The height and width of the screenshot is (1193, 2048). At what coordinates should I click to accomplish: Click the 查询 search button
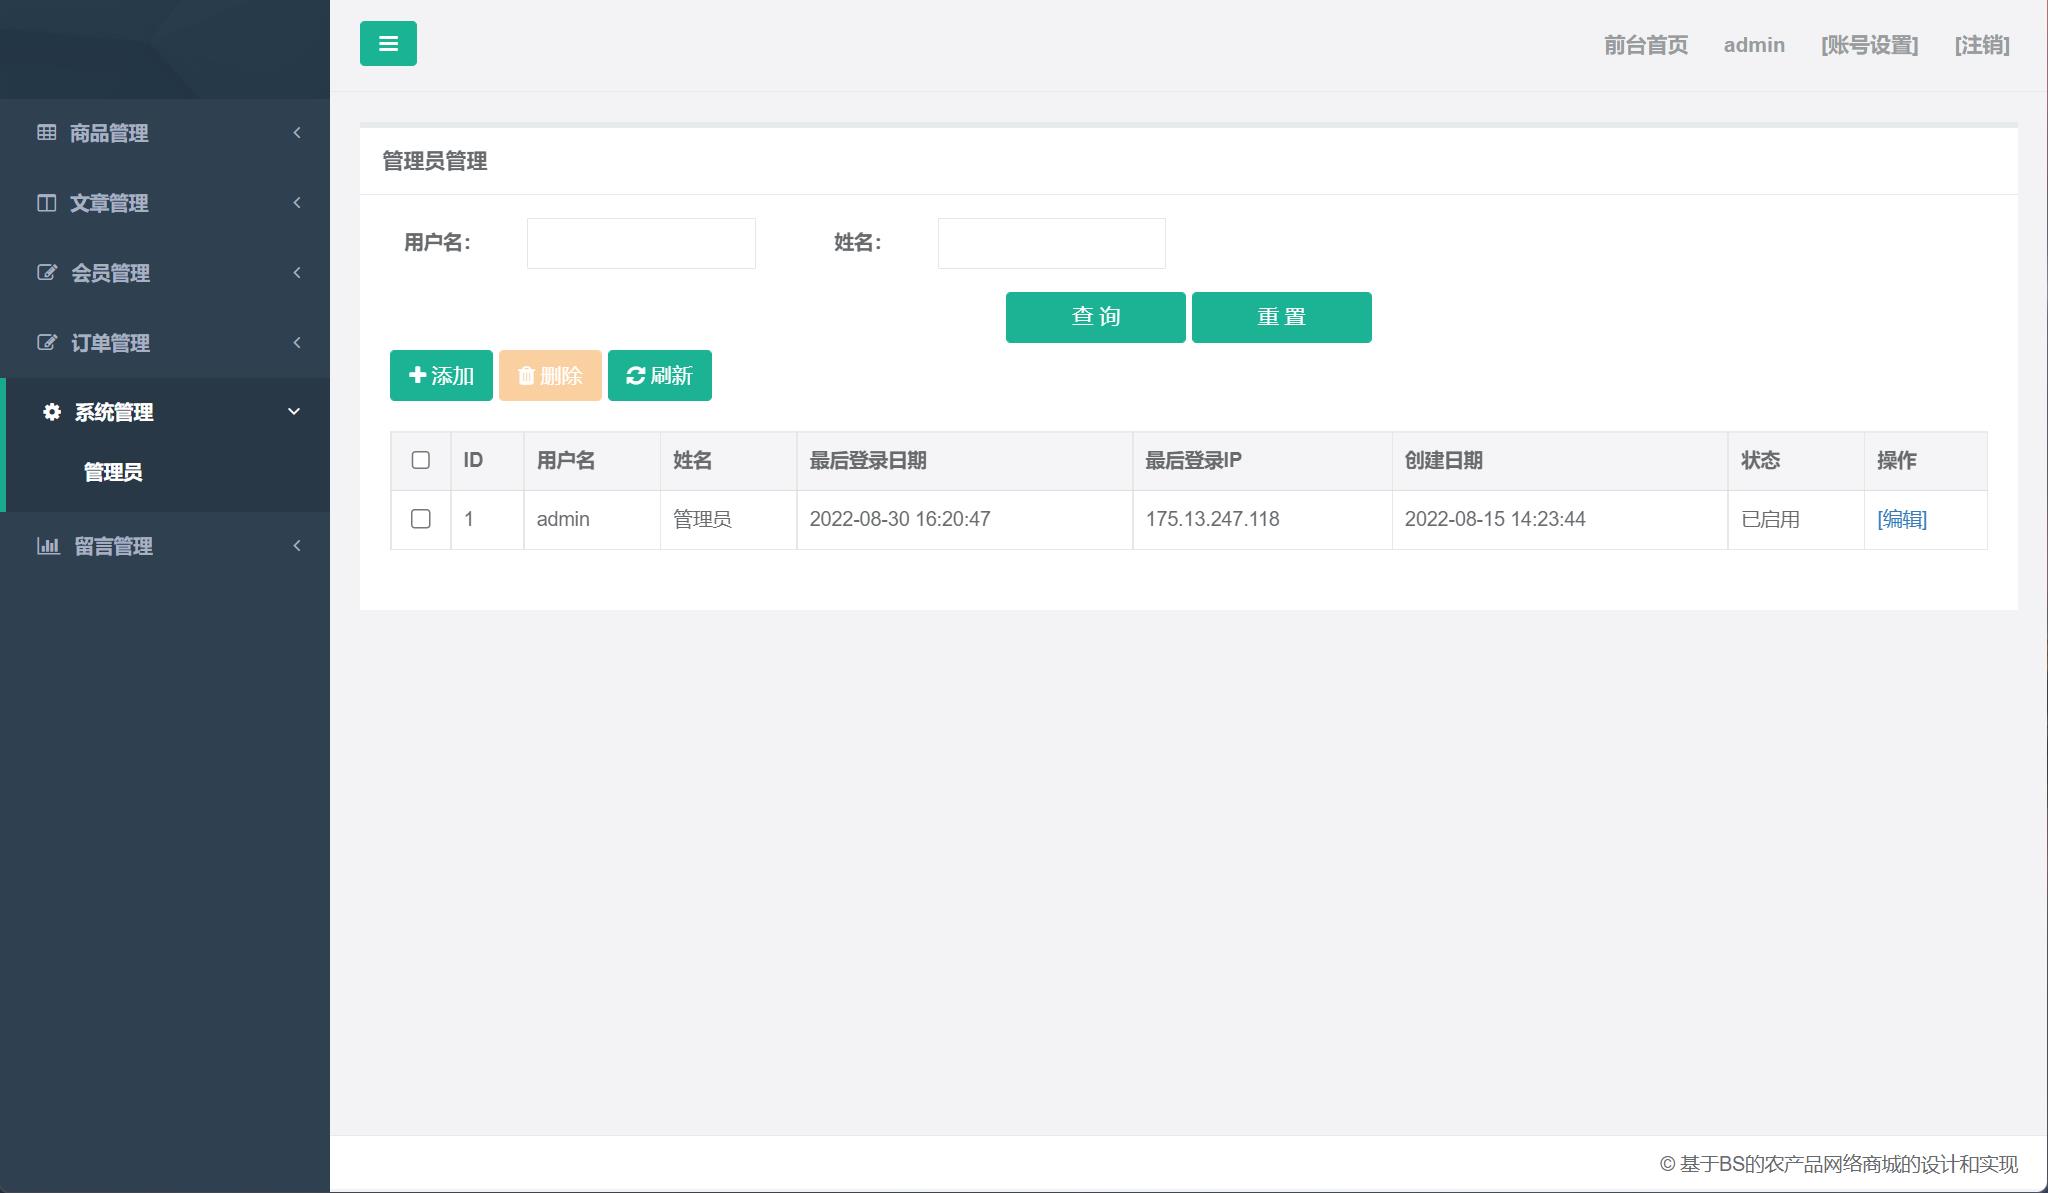click(1095, 316)
